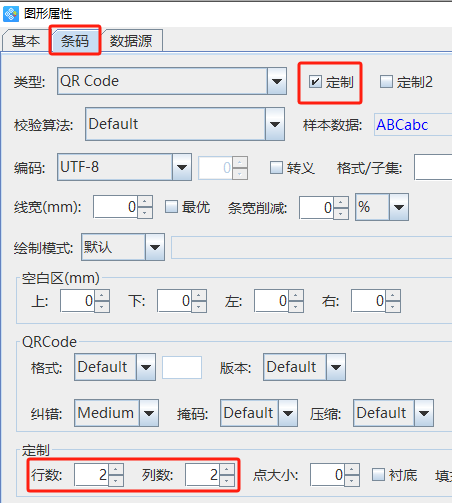Image resolution: width=452 pixels, height=503 pixels.
Task: Click the 图形属性 window app icon
Action: [x=11, y=14]
